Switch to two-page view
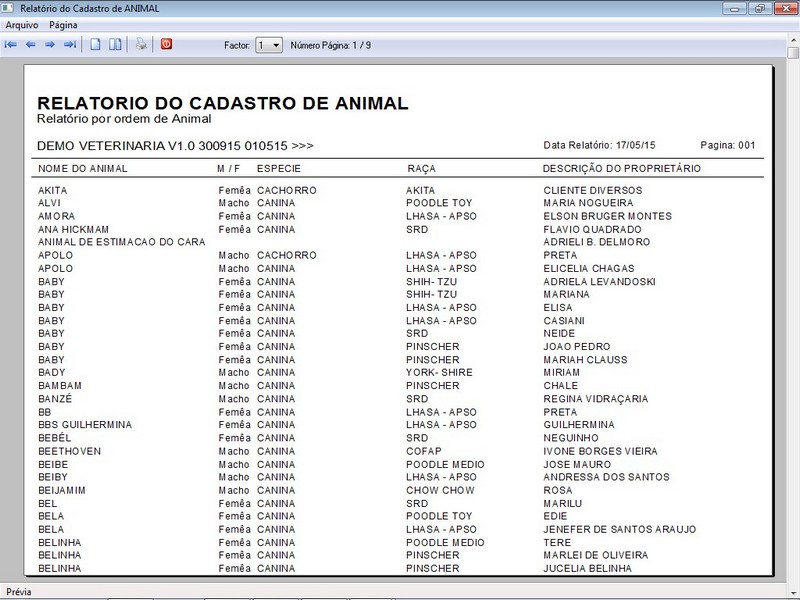The image size is (800, 600). (x=115, y=45)
